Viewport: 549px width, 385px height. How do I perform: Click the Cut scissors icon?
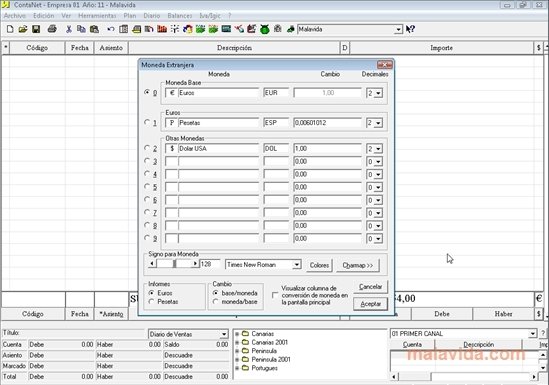(x=69, y=29)
